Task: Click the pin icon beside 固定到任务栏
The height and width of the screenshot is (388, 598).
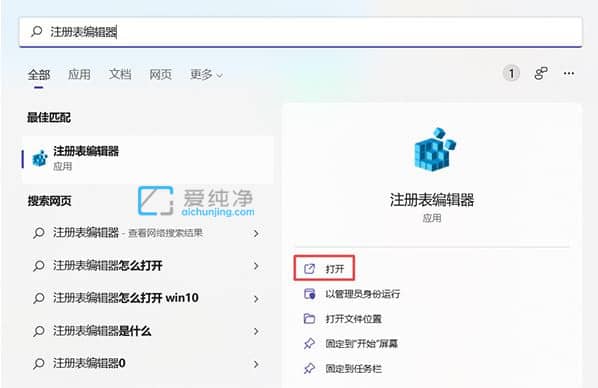Action: [x=309, y=369]
